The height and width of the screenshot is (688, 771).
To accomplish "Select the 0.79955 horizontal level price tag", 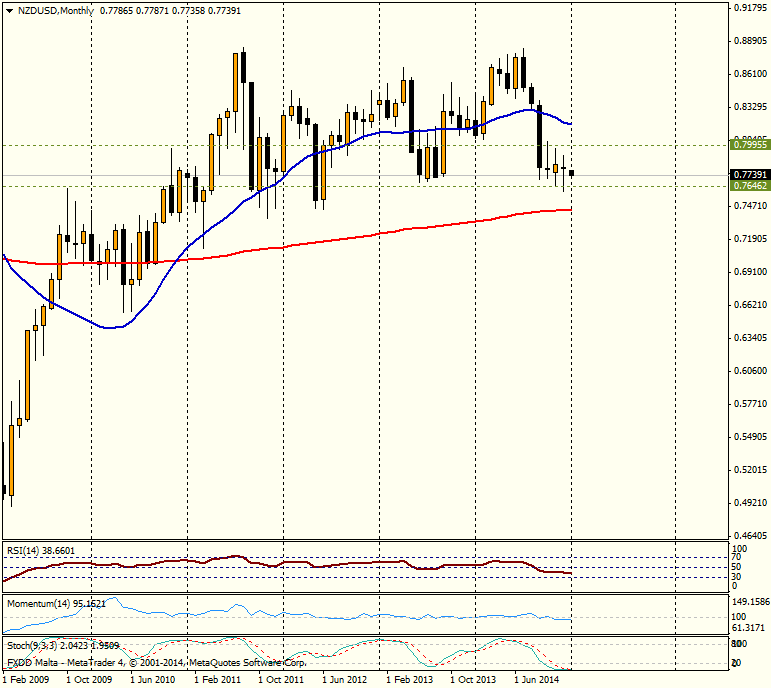I will (749, 145).
